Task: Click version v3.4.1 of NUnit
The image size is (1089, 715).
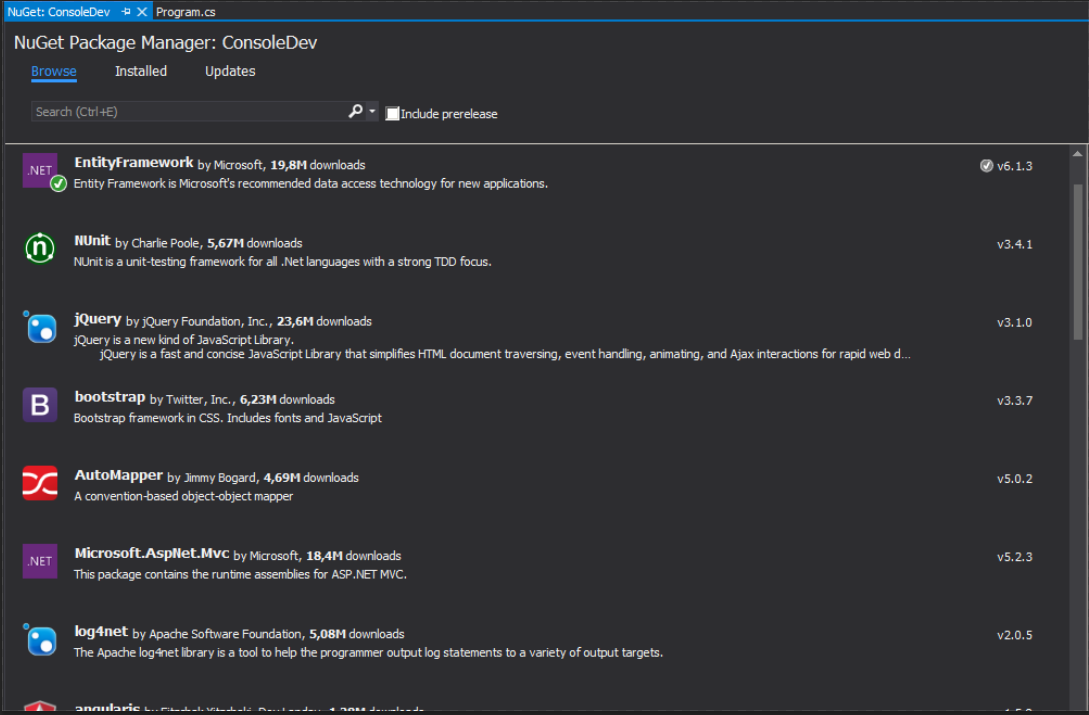Action: click(x=1015, y=244)
